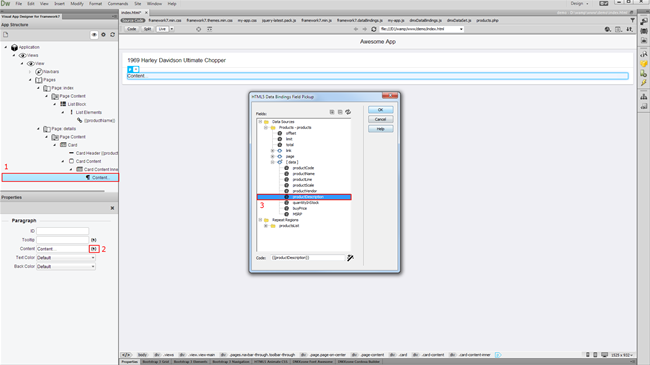
Task: Open the Modify menu
Action: [x=77, y=4]
